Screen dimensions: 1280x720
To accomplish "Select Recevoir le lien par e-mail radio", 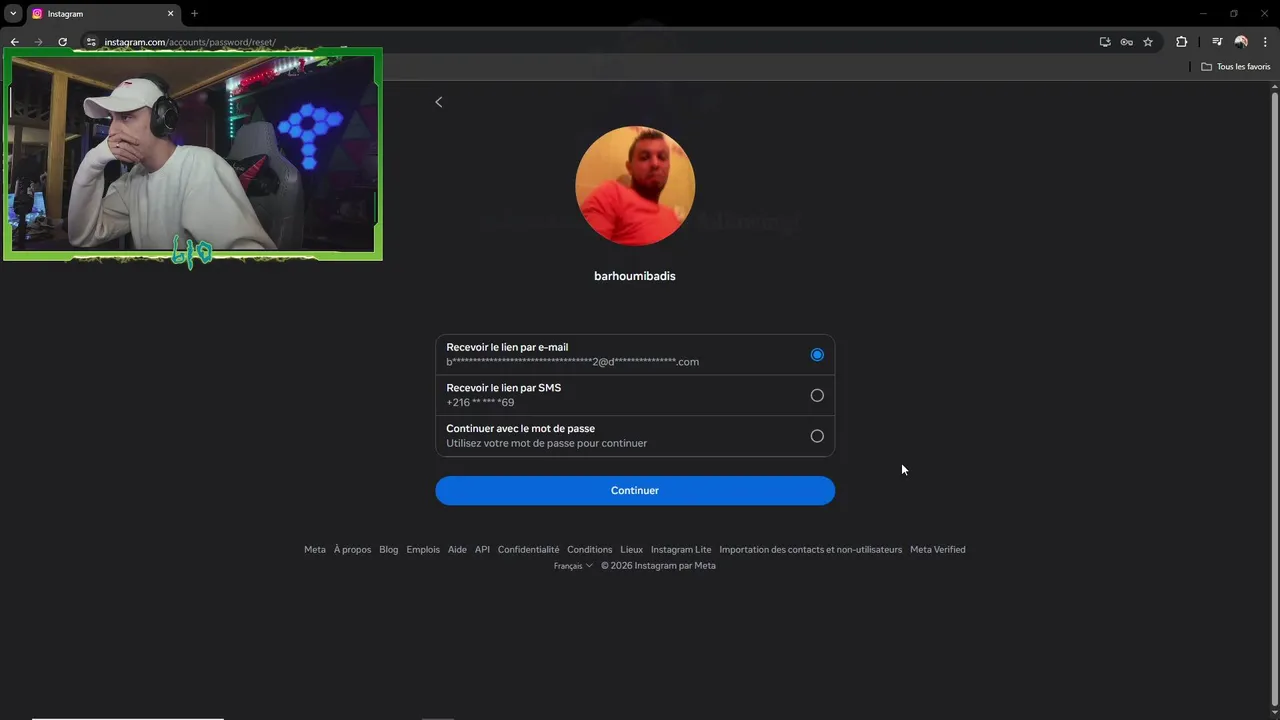I will (x=817, y=355).
